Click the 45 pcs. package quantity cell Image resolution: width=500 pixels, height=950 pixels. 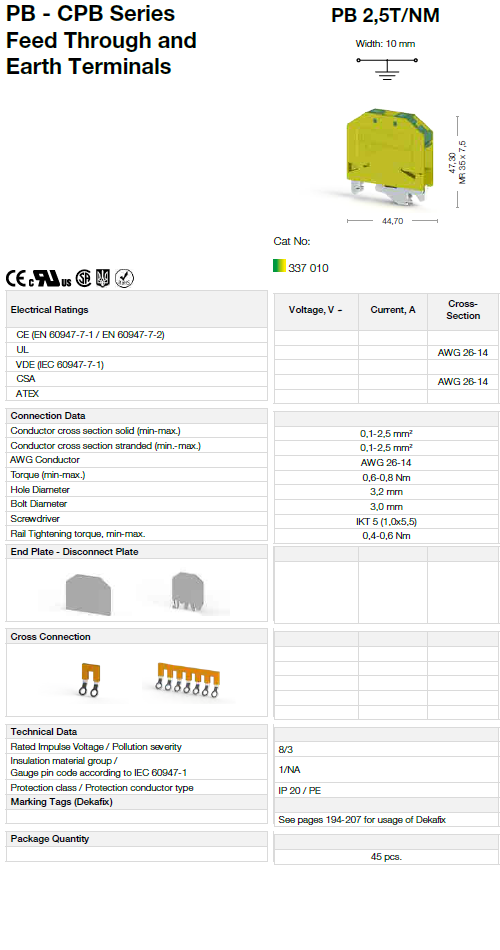click(x=386, y=857)
